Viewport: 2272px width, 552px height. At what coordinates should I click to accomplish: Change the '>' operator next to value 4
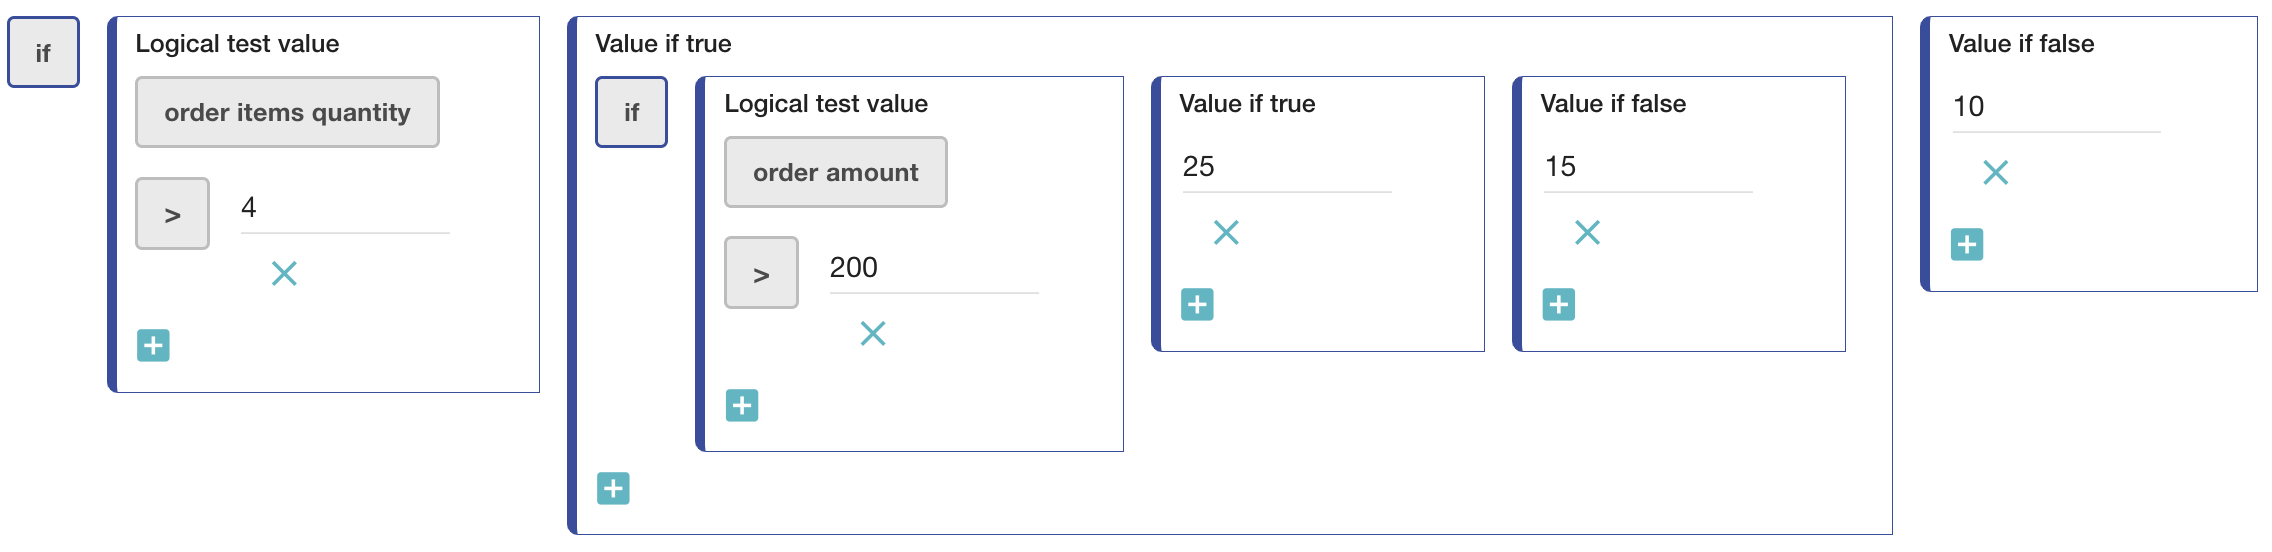172,214
